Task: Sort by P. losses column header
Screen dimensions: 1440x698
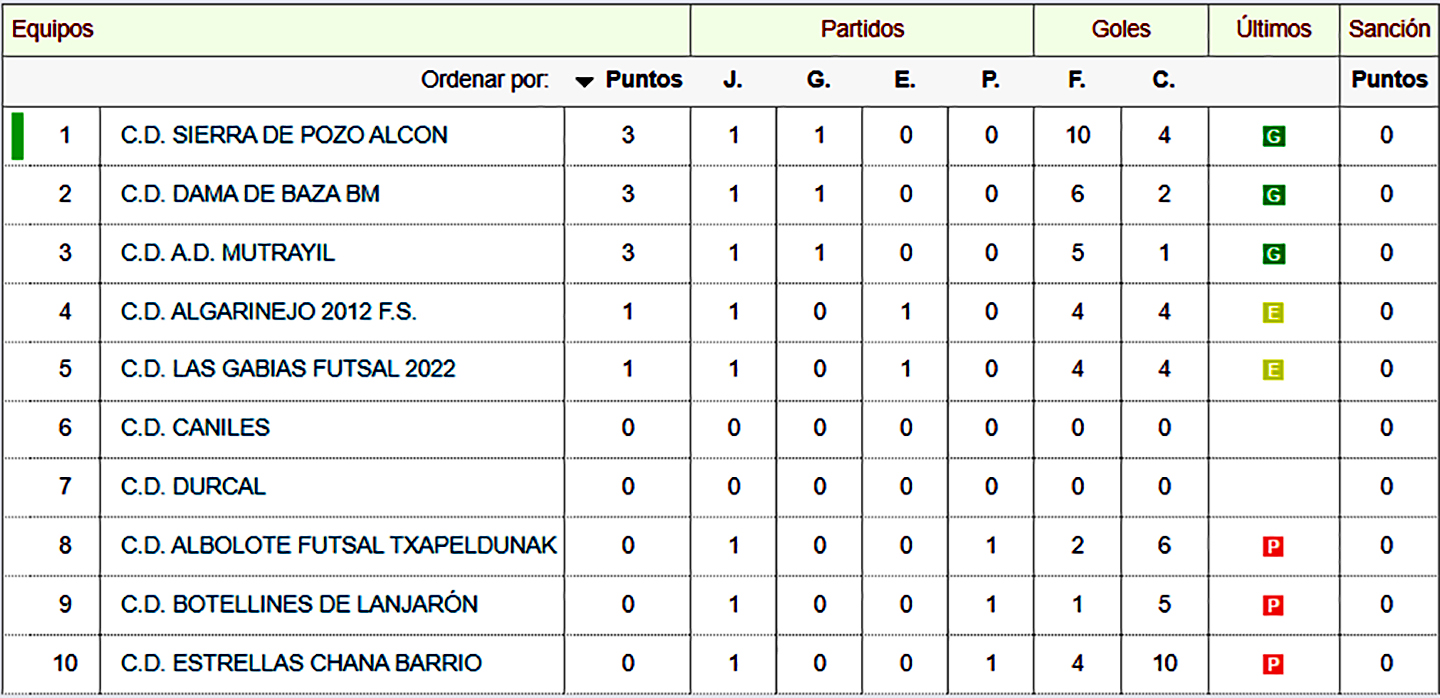Action: tap(990, 80)
